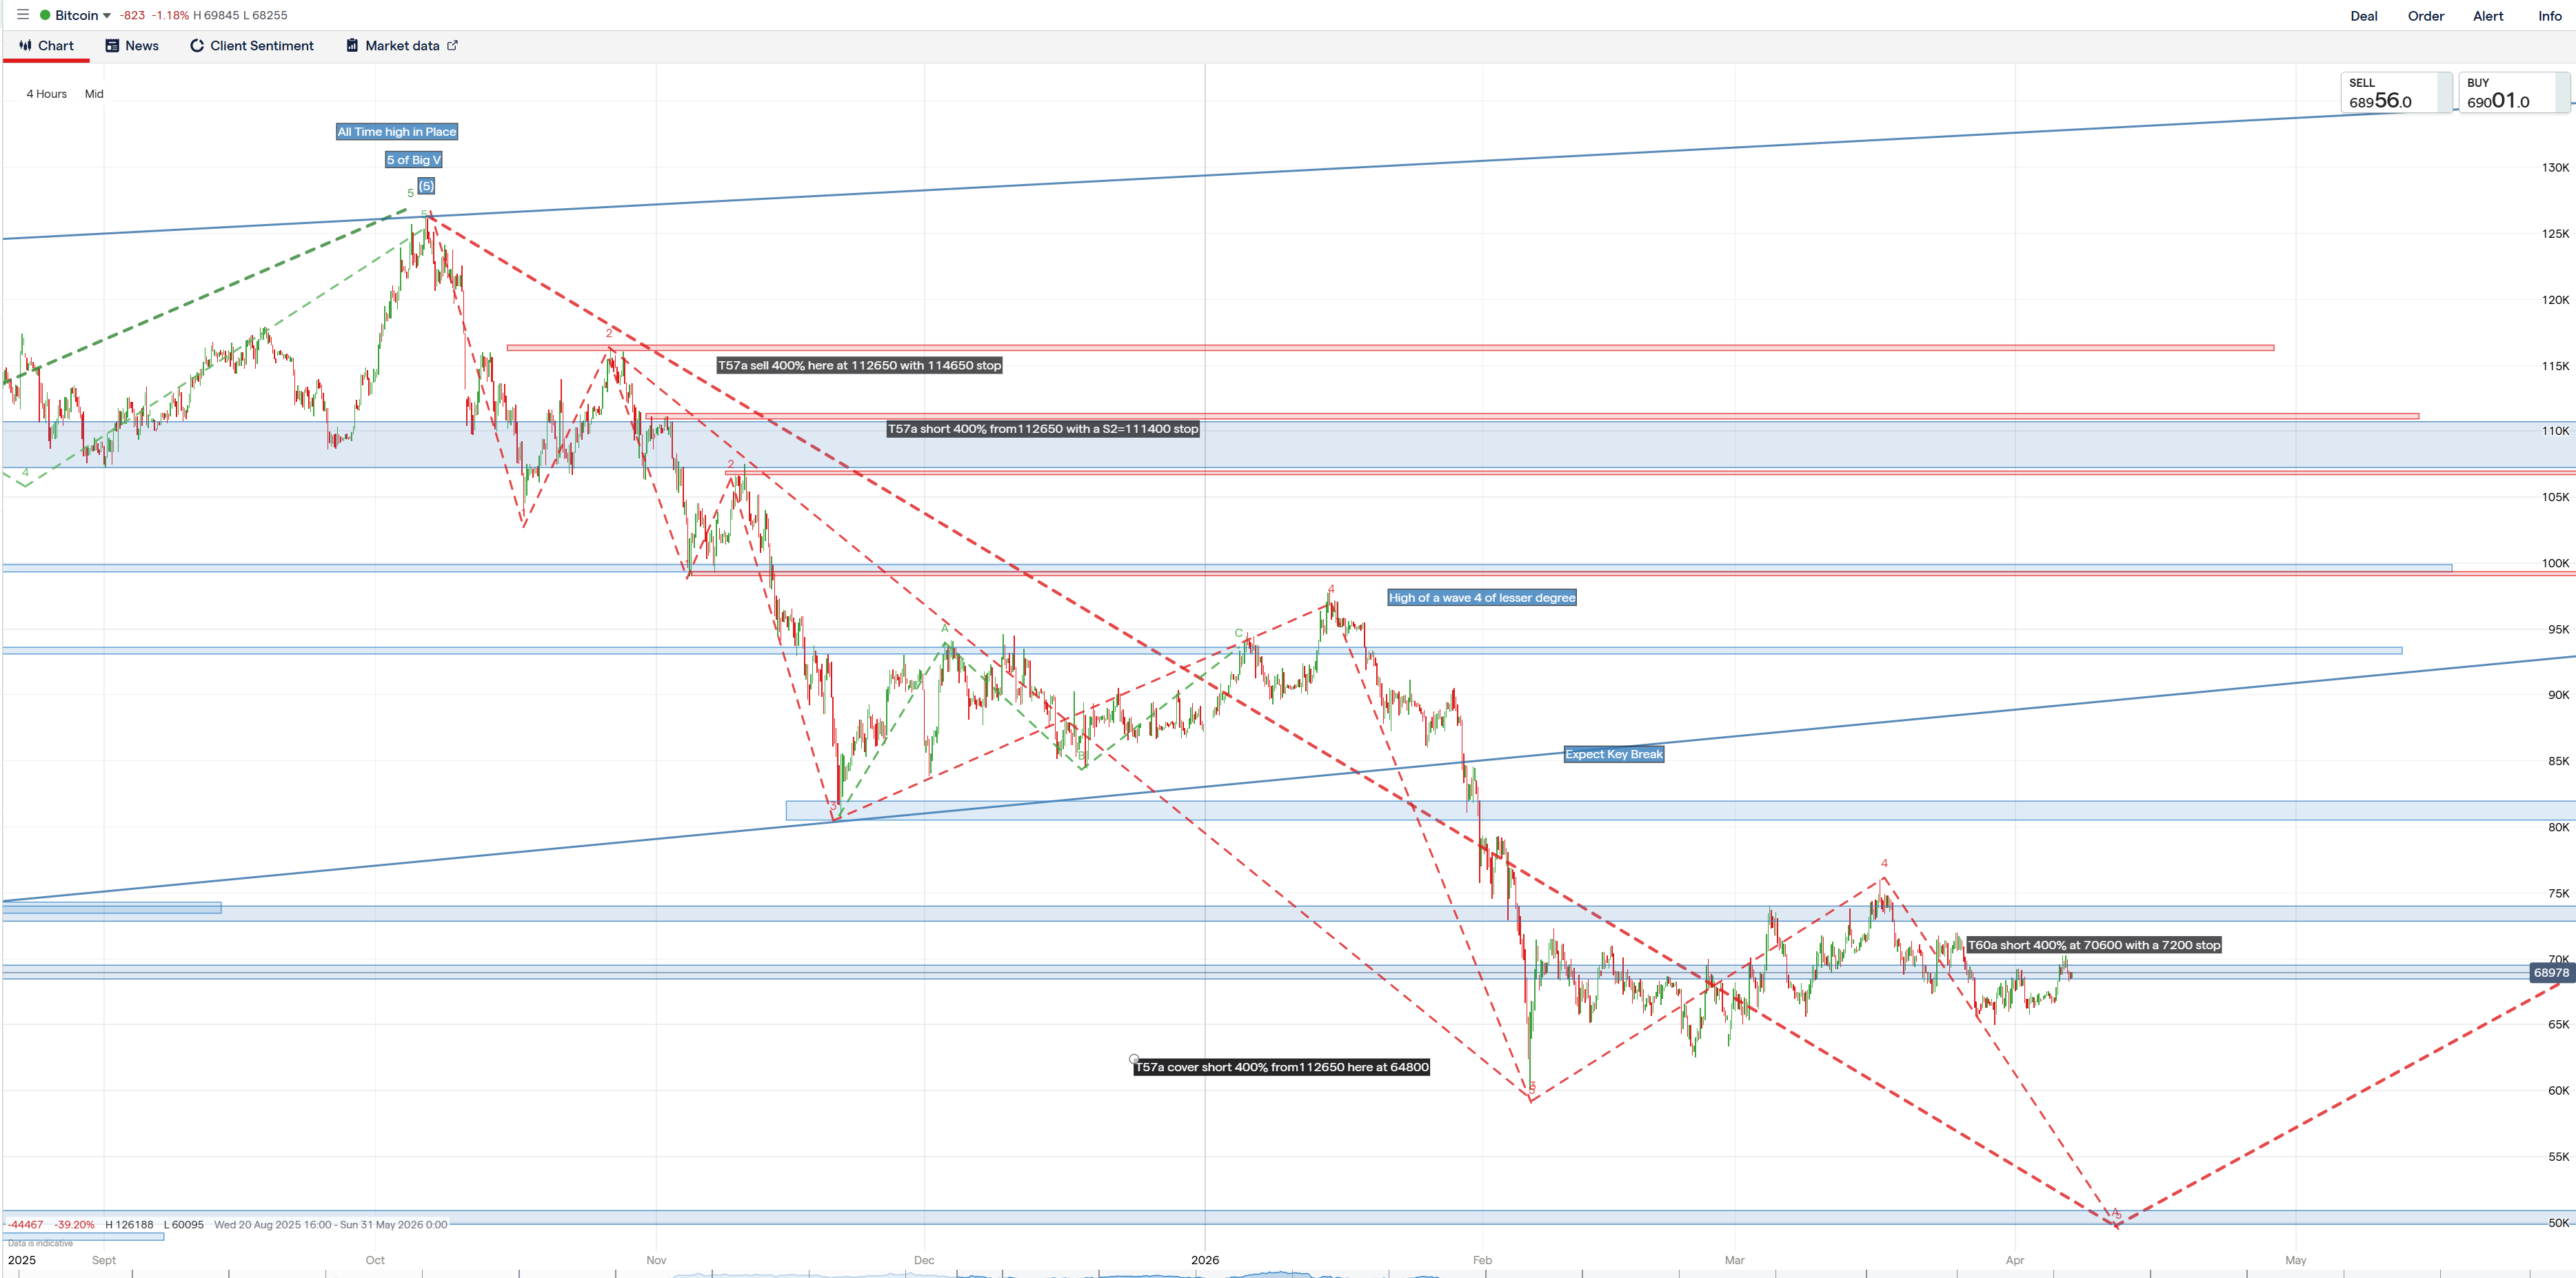2576x1278 pixels.
Task: Click the green market status dot
Action: [x=45, y=15]
